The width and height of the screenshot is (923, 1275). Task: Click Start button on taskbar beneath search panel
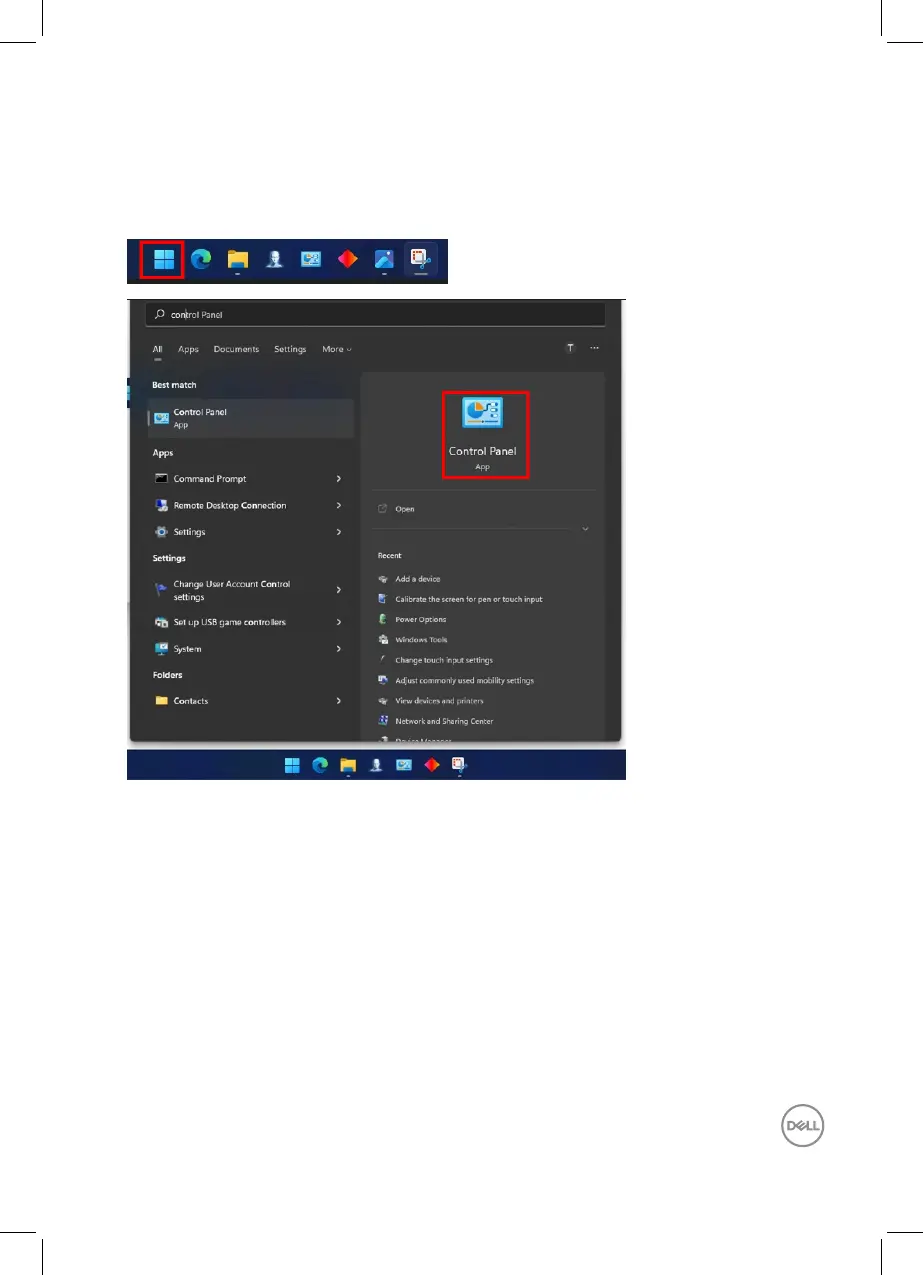(292, 766)
